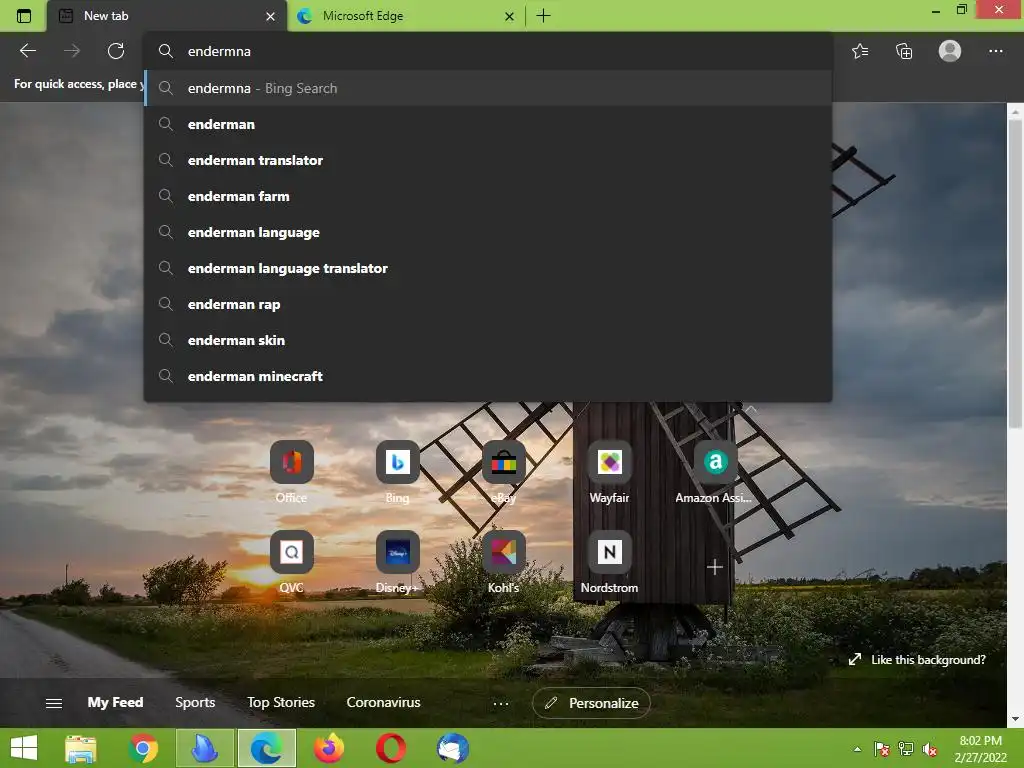The image size is (1024, 768).
Task: Show more feed categories ellipsis
Action: tap(501, 703)
